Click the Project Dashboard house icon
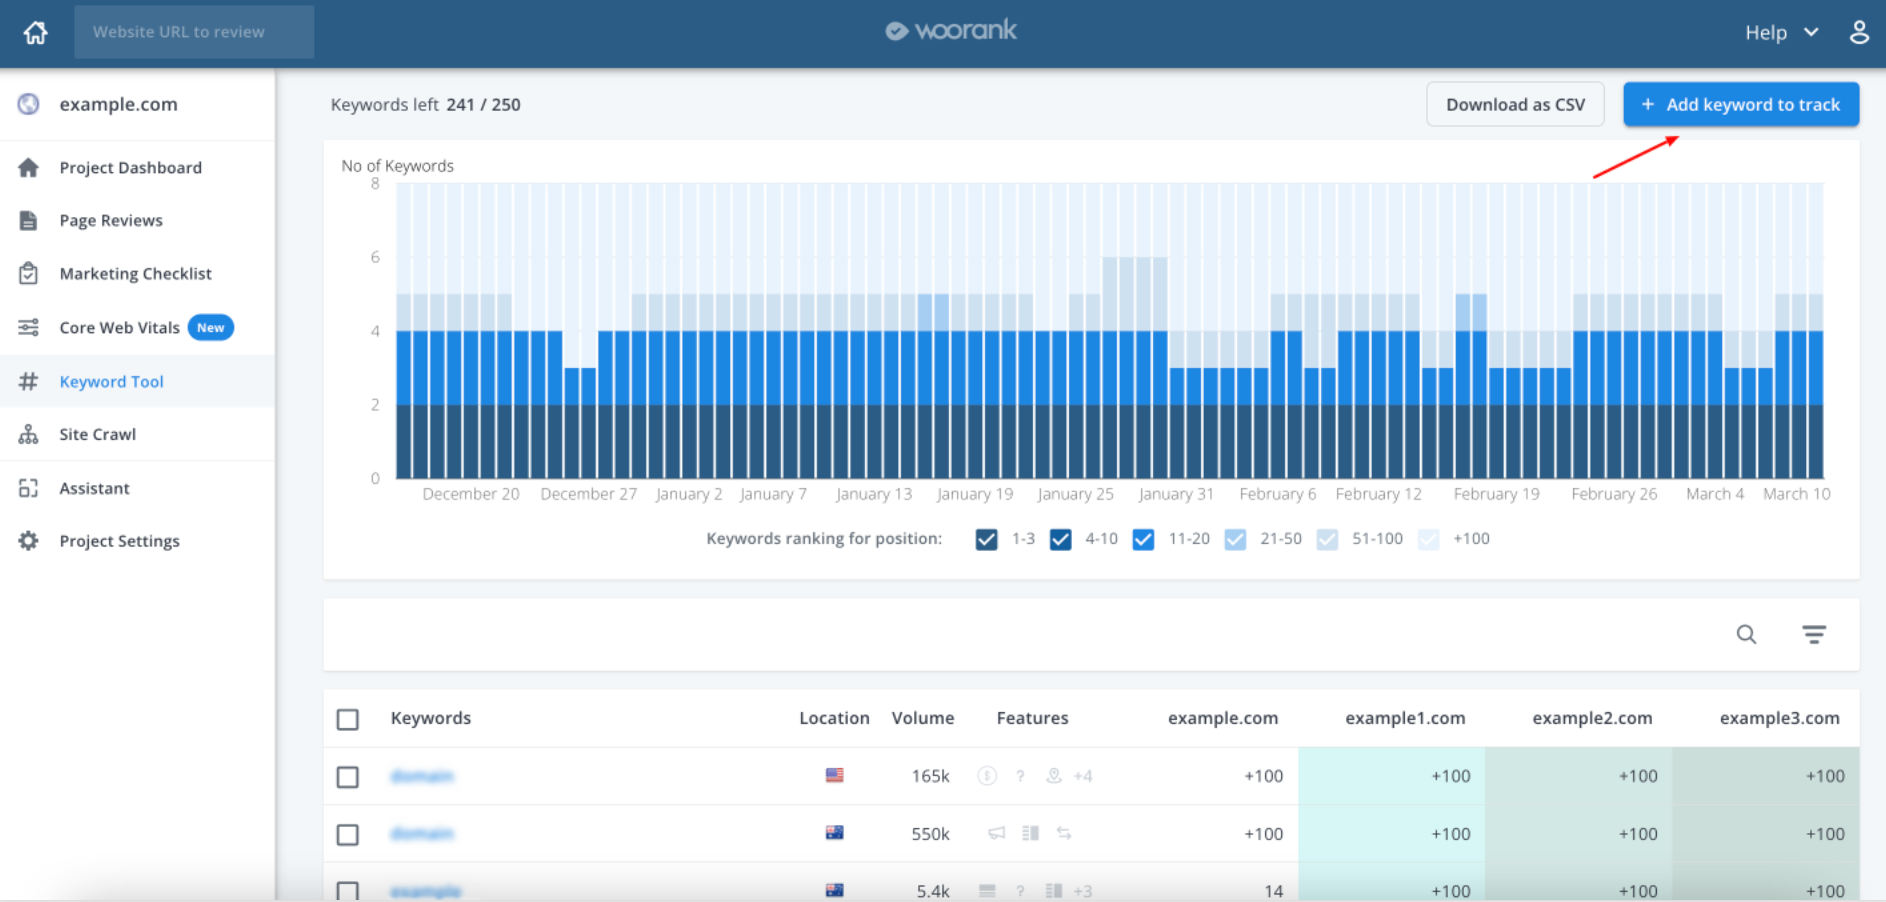The height and width of the screenshot is (902, 1886). [29, 167]
